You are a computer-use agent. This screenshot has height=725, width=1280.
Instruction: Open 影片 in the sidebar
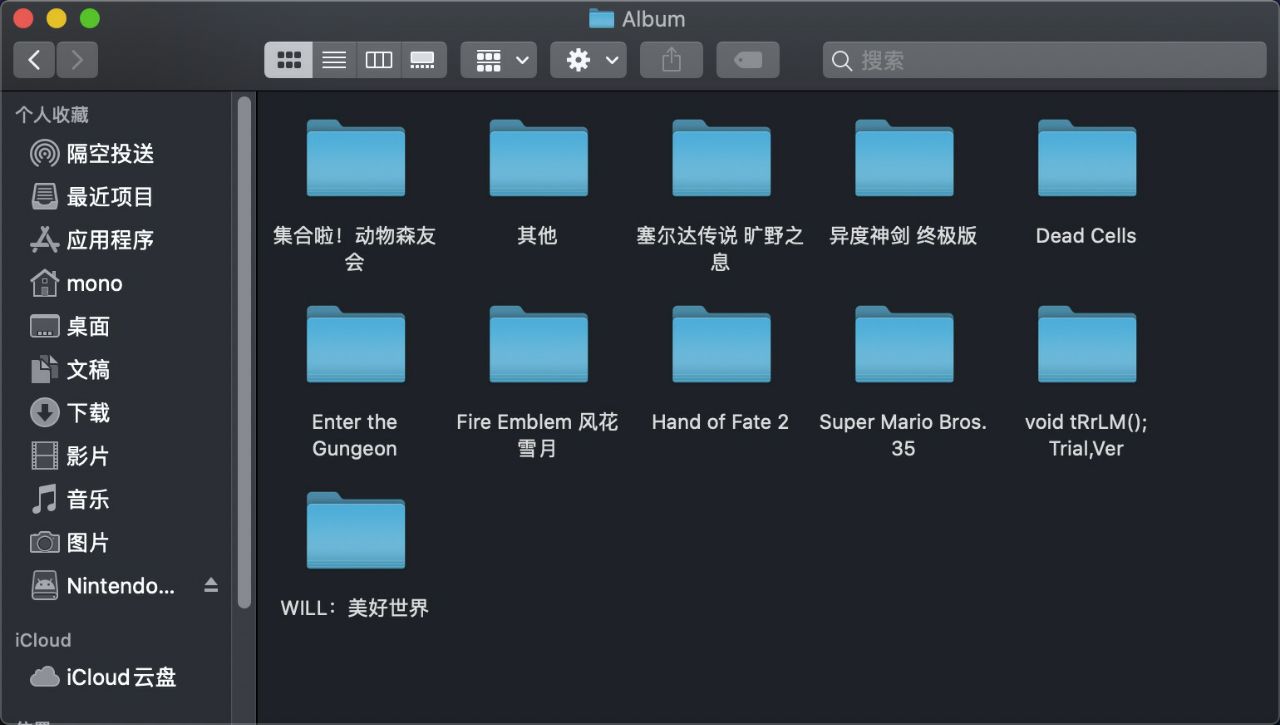click(x=70, y=456)
